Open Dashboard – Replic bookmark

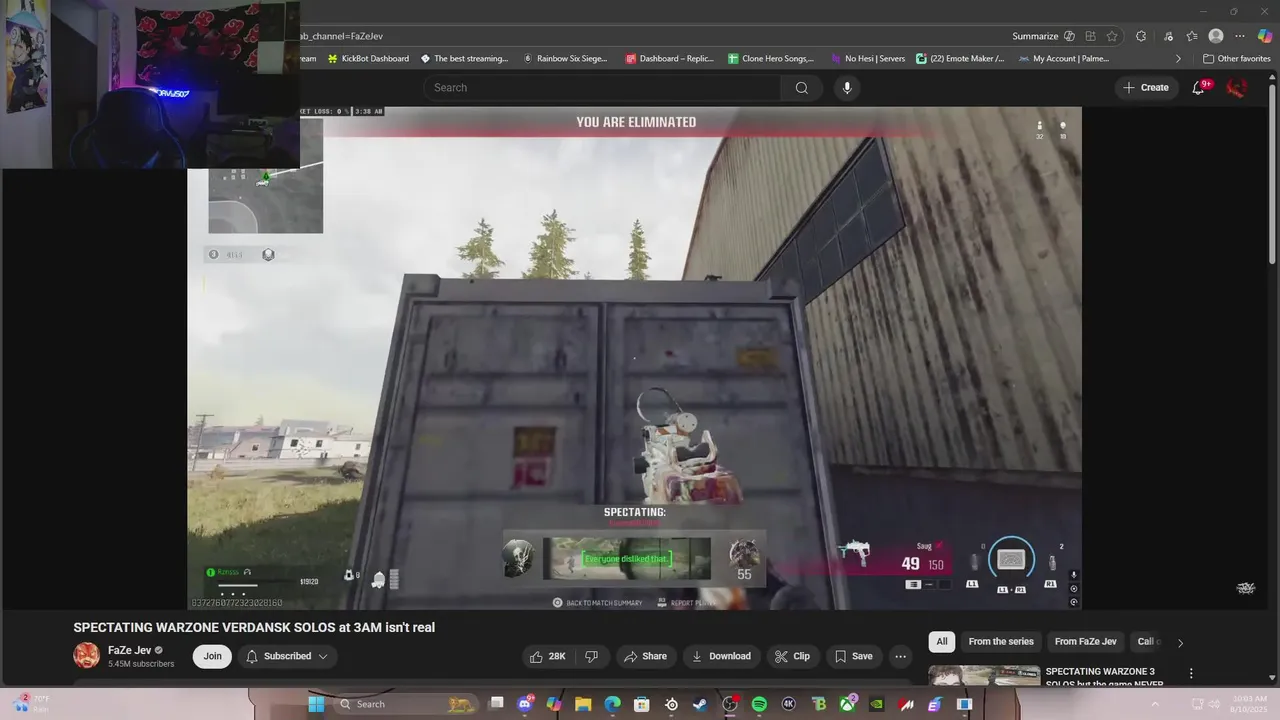click(x=669, y=59)
